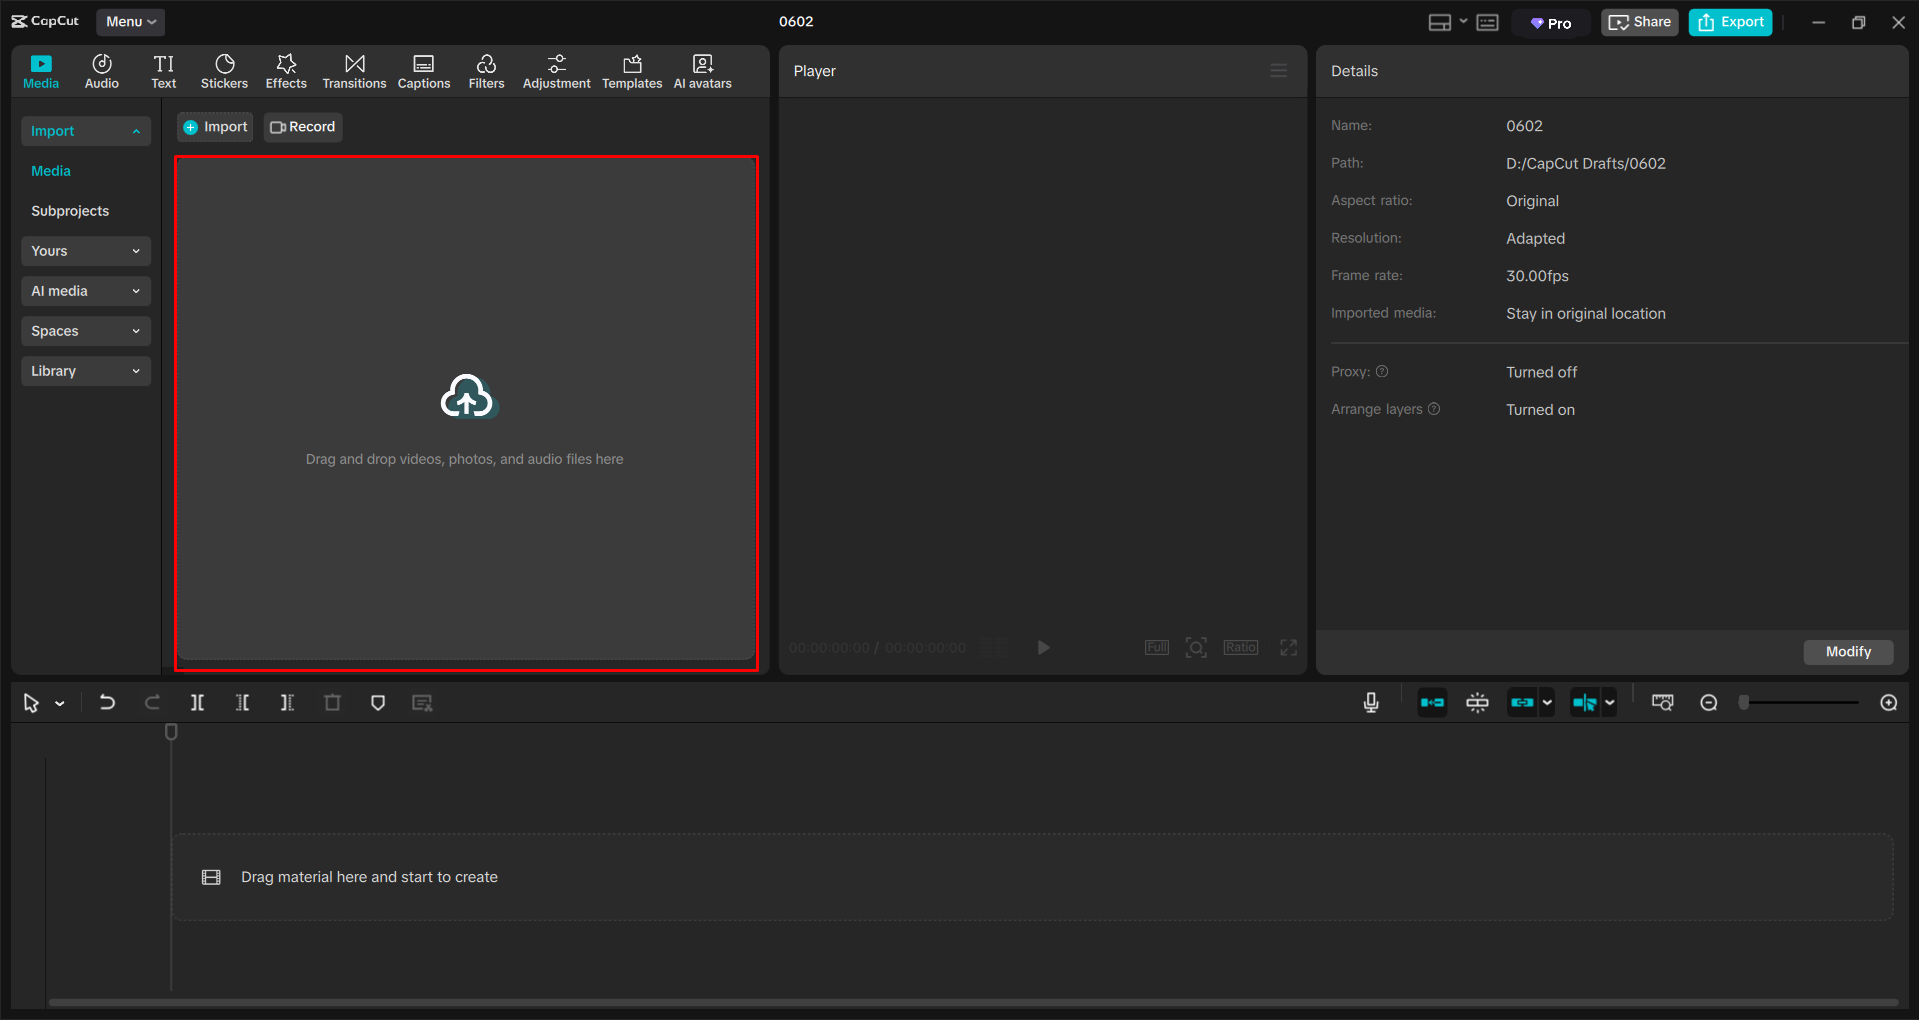The image size is (1919, 1020).
Task: Click the Undo icon above the timeline
Action: click(107, 702)
